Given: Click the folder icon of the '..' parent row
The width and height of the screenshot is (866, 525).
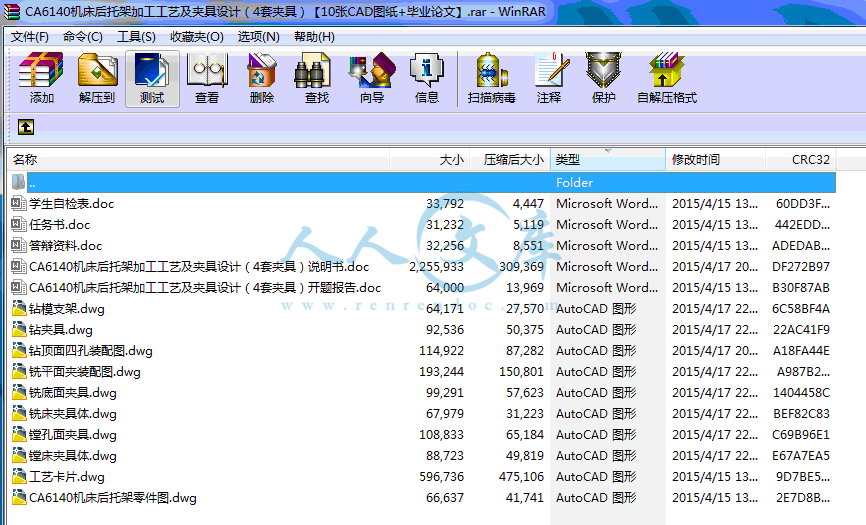Looking at the screenshot, I should pos(19,182).
